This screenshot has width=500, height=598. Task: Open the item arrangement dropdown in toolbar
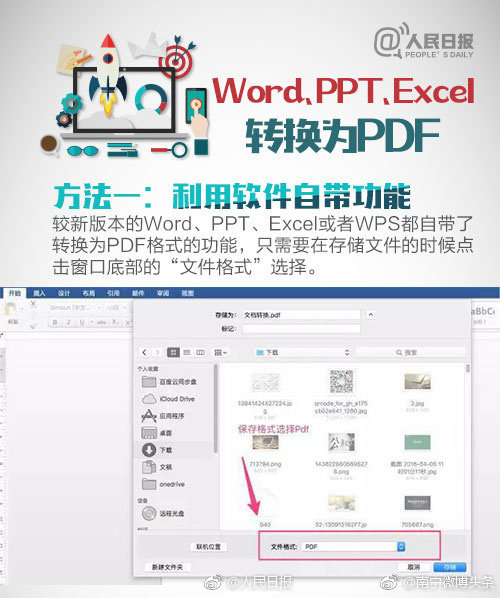220,352
